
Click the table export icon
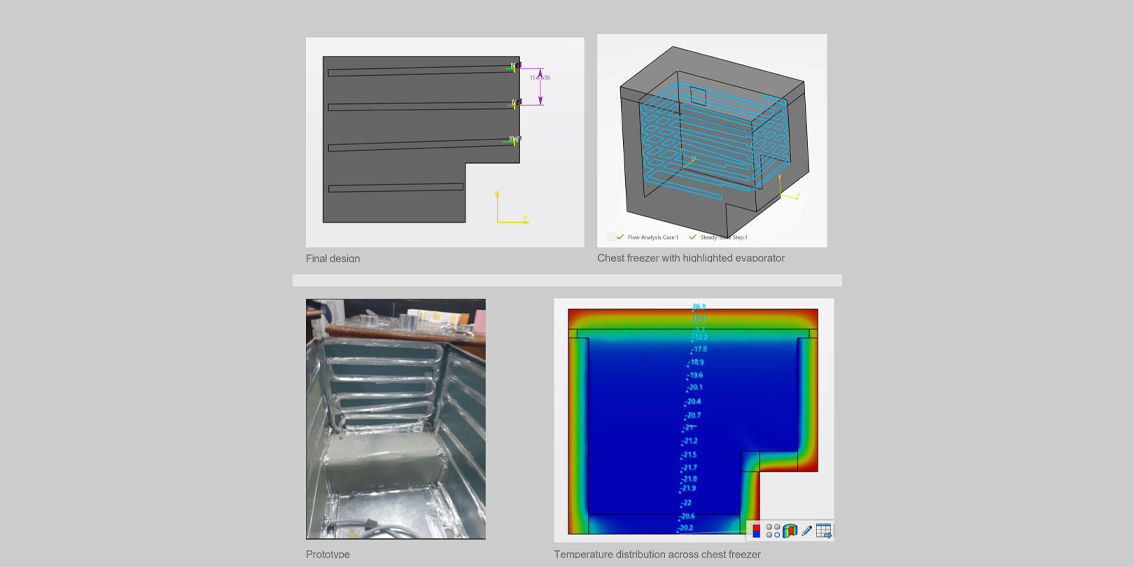(824, 531)
